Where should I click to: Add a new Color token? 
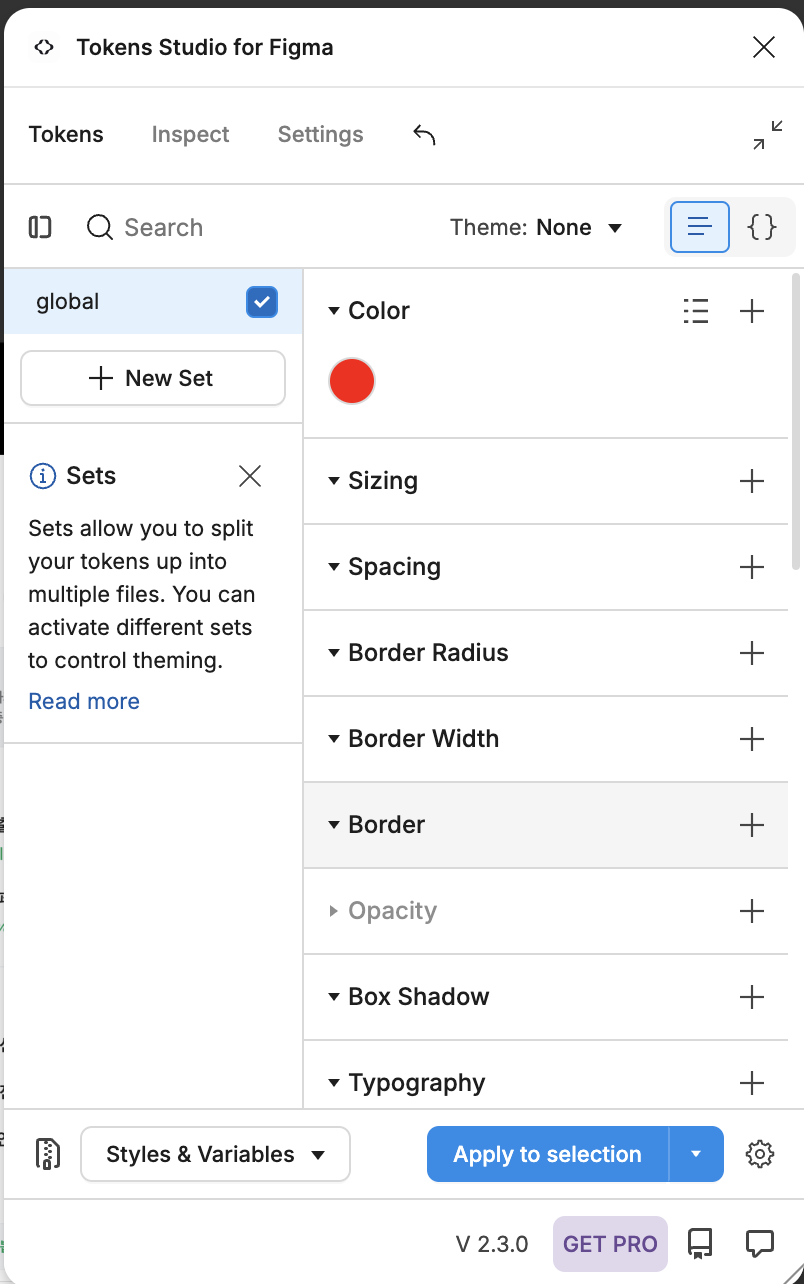(x=751, y=311)
